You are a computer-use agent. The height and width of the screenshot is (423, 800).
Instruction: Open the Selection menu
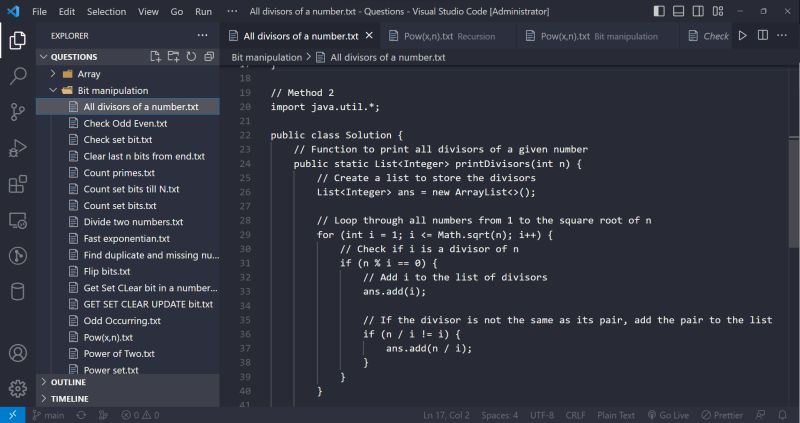pyautogui.click(x=106, y=11)
